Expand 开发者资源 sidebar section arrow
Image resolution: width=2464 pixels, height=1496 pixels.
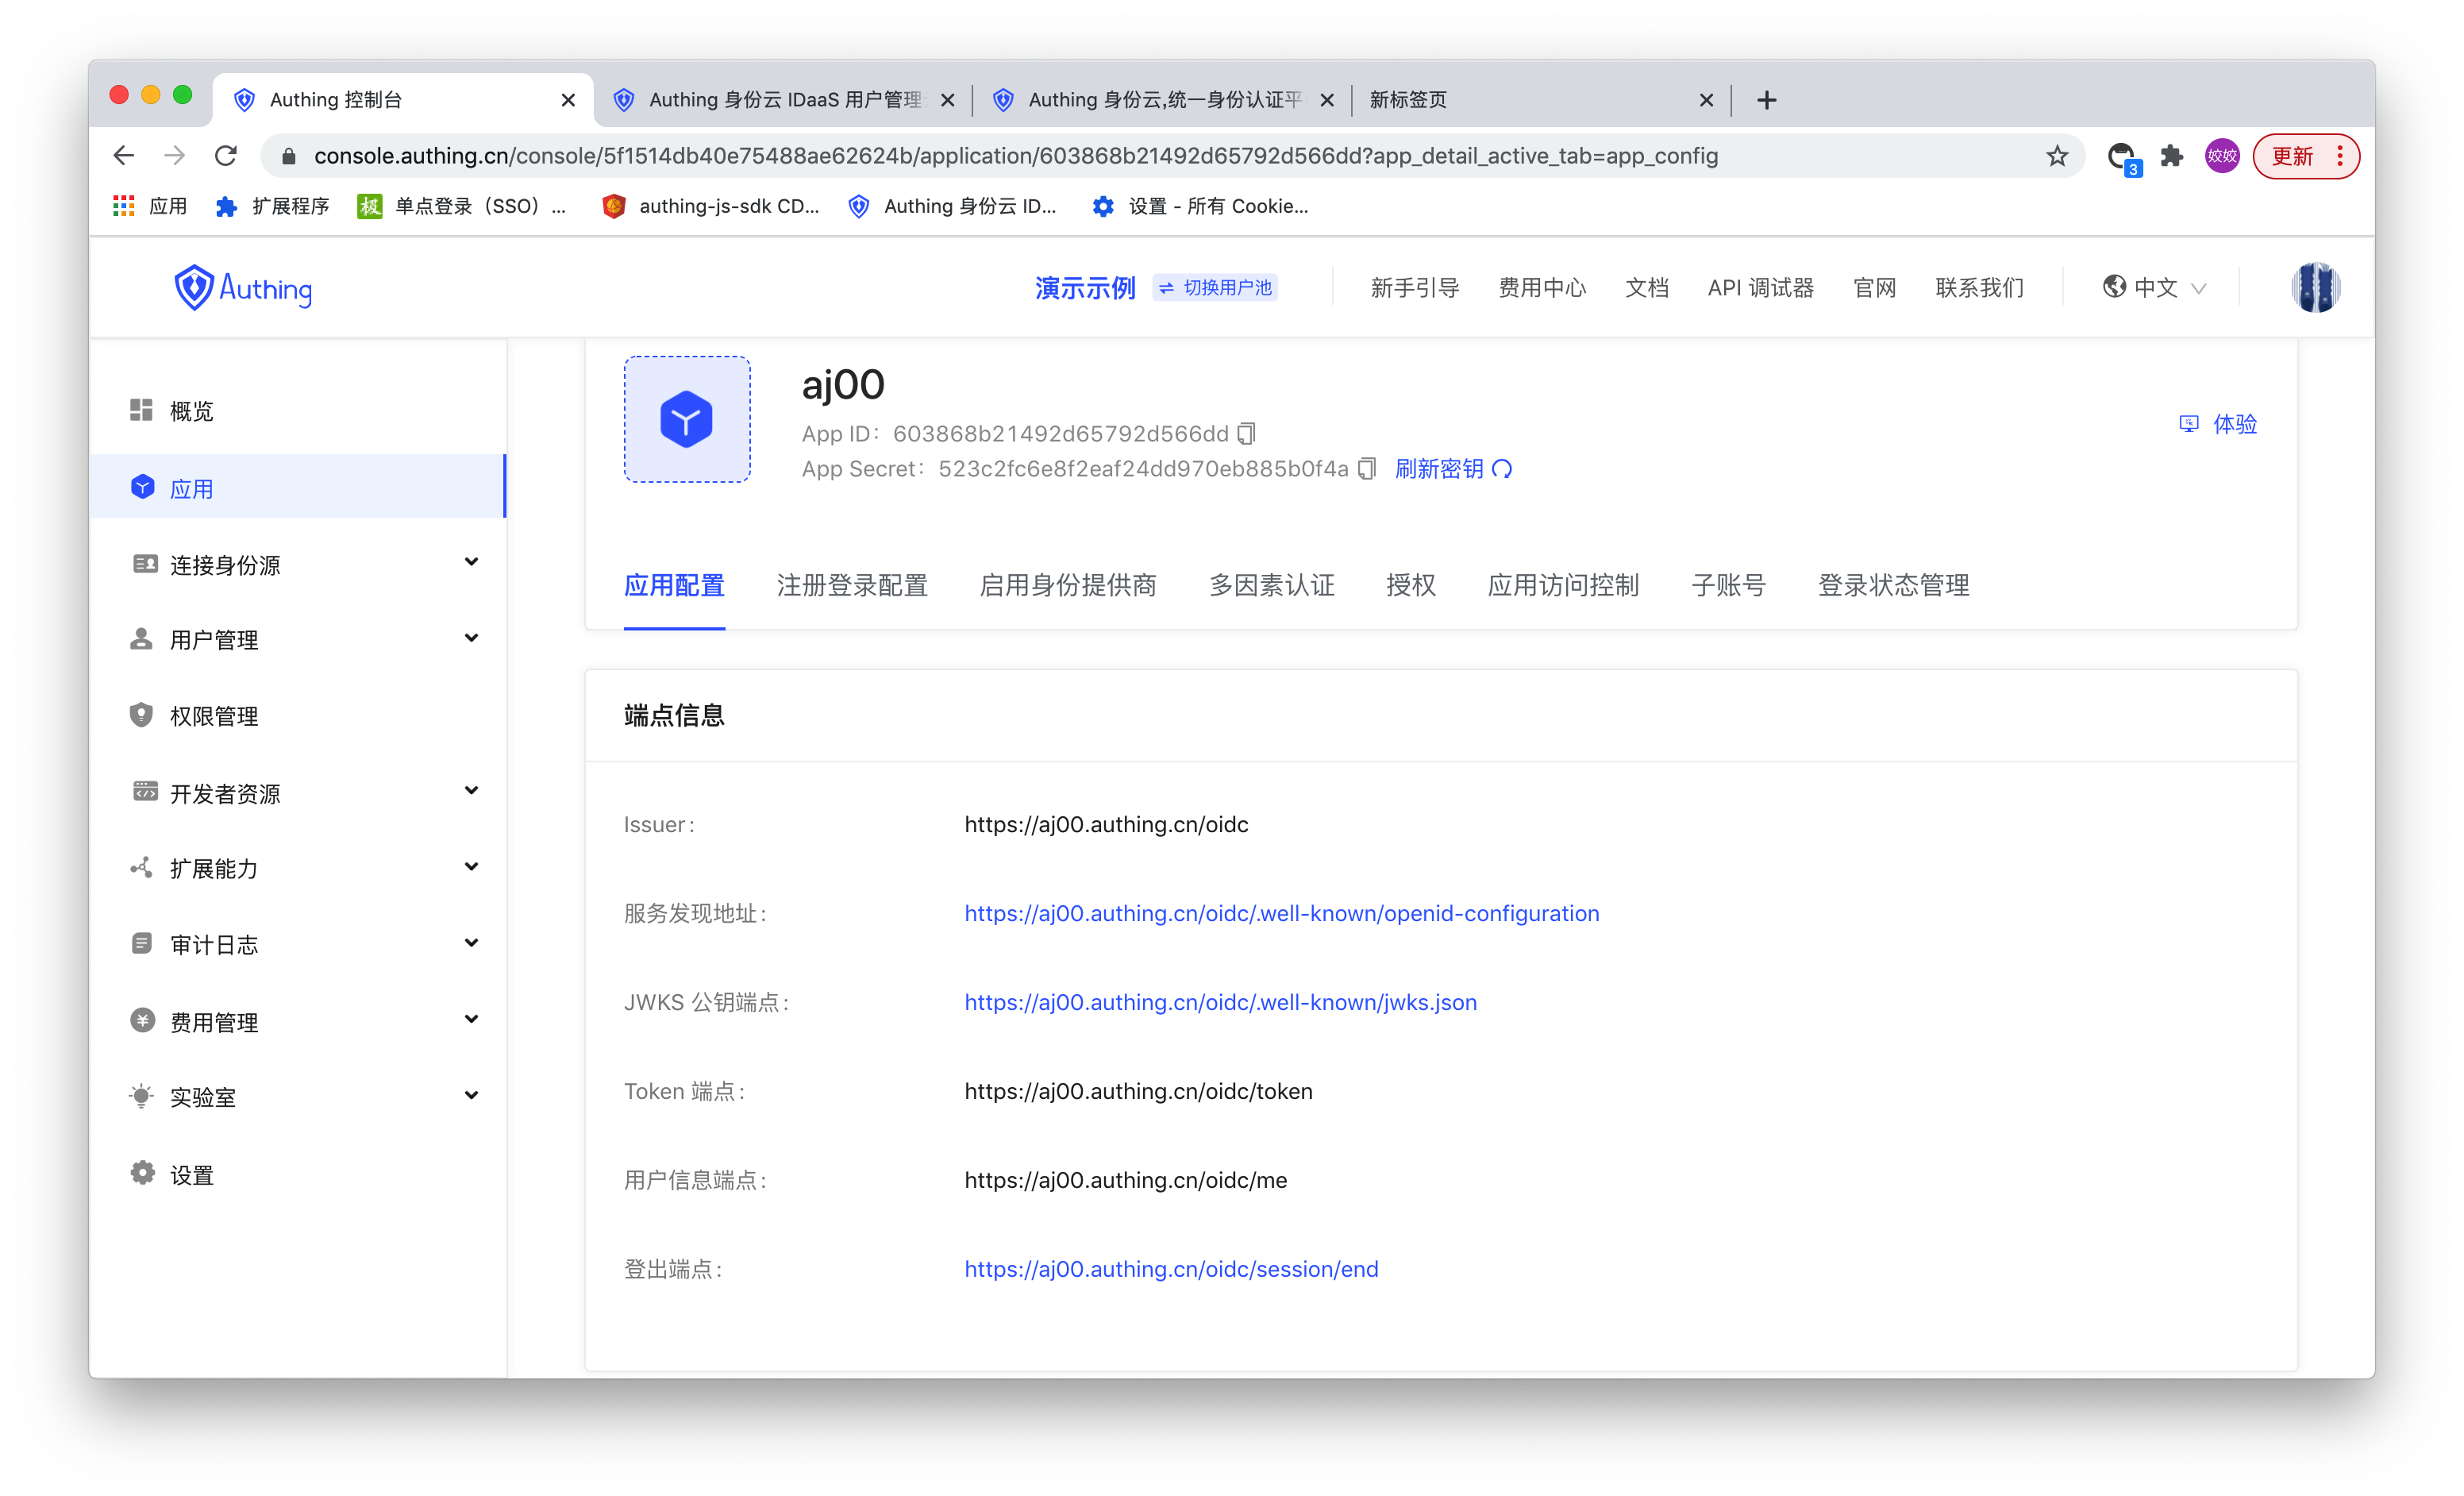click(x=471, y=792)
